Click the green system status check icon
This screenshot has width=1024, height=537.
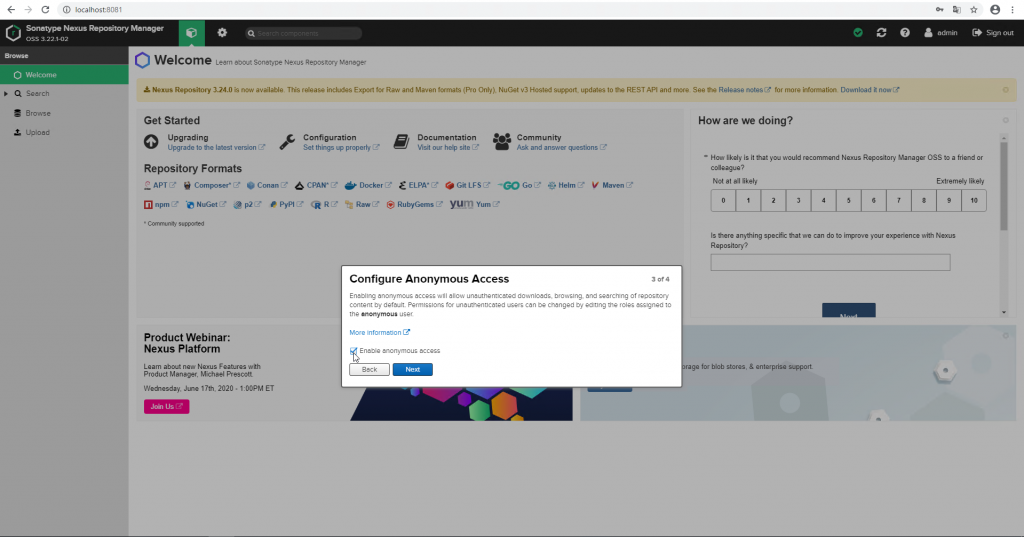tap(858, 33)
